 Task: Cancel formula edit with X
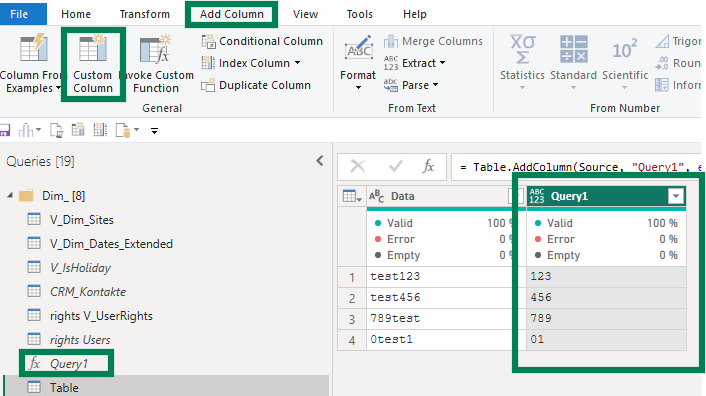tap(358, 167)
